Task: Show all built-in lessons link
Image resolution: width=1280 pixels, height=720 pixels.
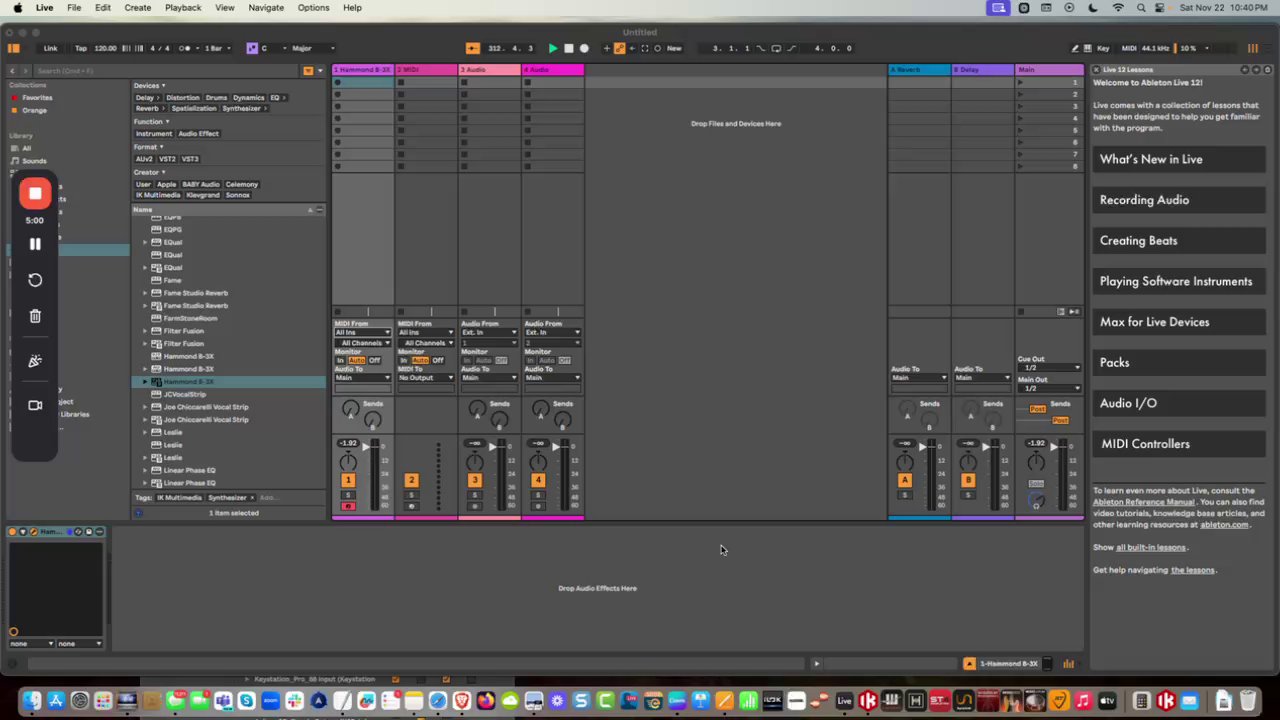Action: point(1151,547)
